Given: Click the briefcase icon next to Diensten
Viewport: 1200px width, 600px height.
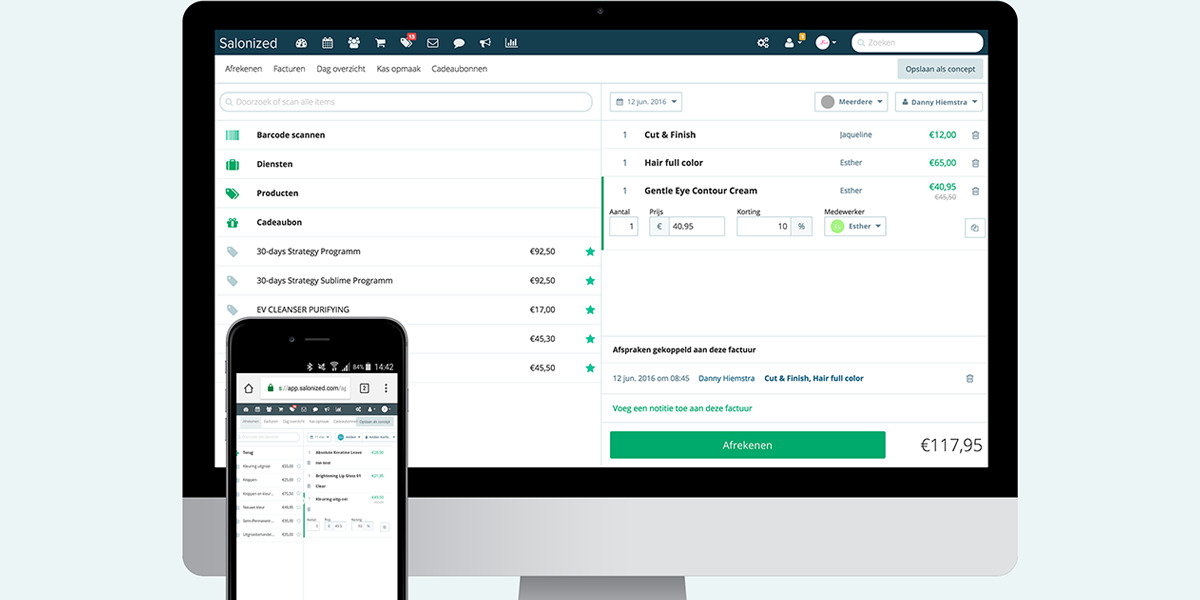Looking at the screenshot, I should point(232,164).
